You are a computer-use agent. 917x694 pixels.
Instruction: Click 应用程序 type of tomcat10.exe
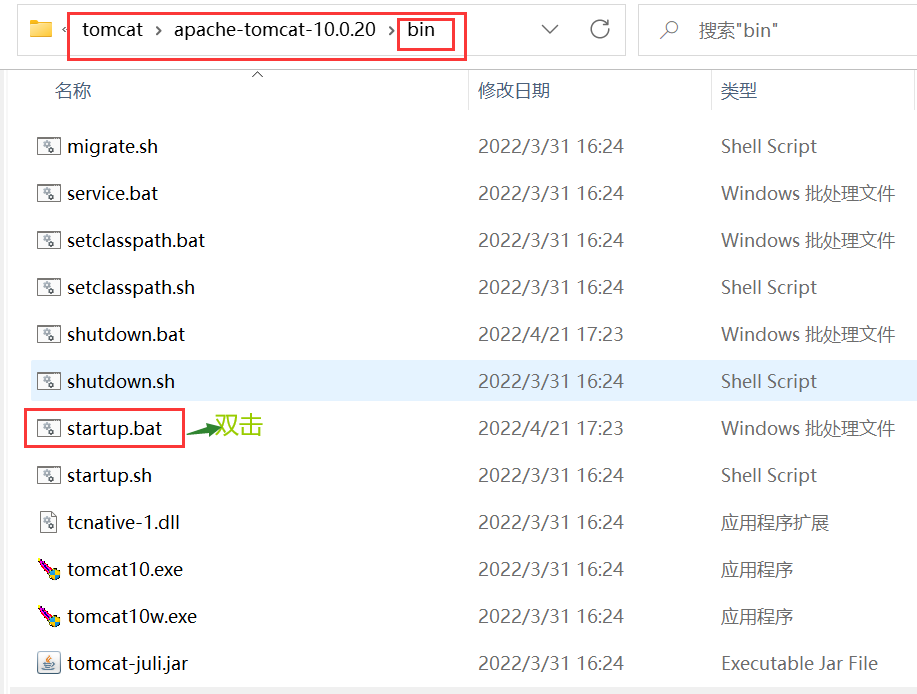pos(757,569)
